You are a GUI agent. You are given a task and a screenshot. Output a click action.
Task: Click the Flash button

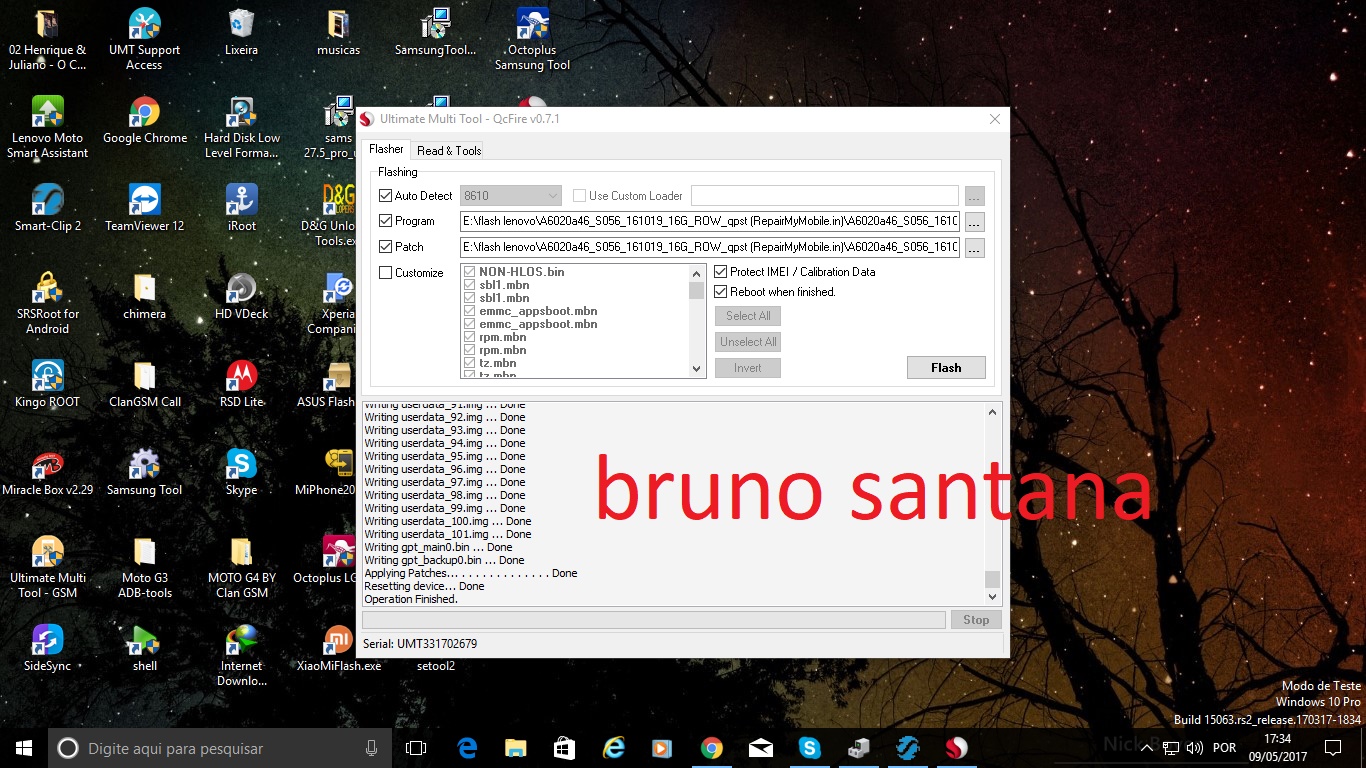click(x=946, y=368)
